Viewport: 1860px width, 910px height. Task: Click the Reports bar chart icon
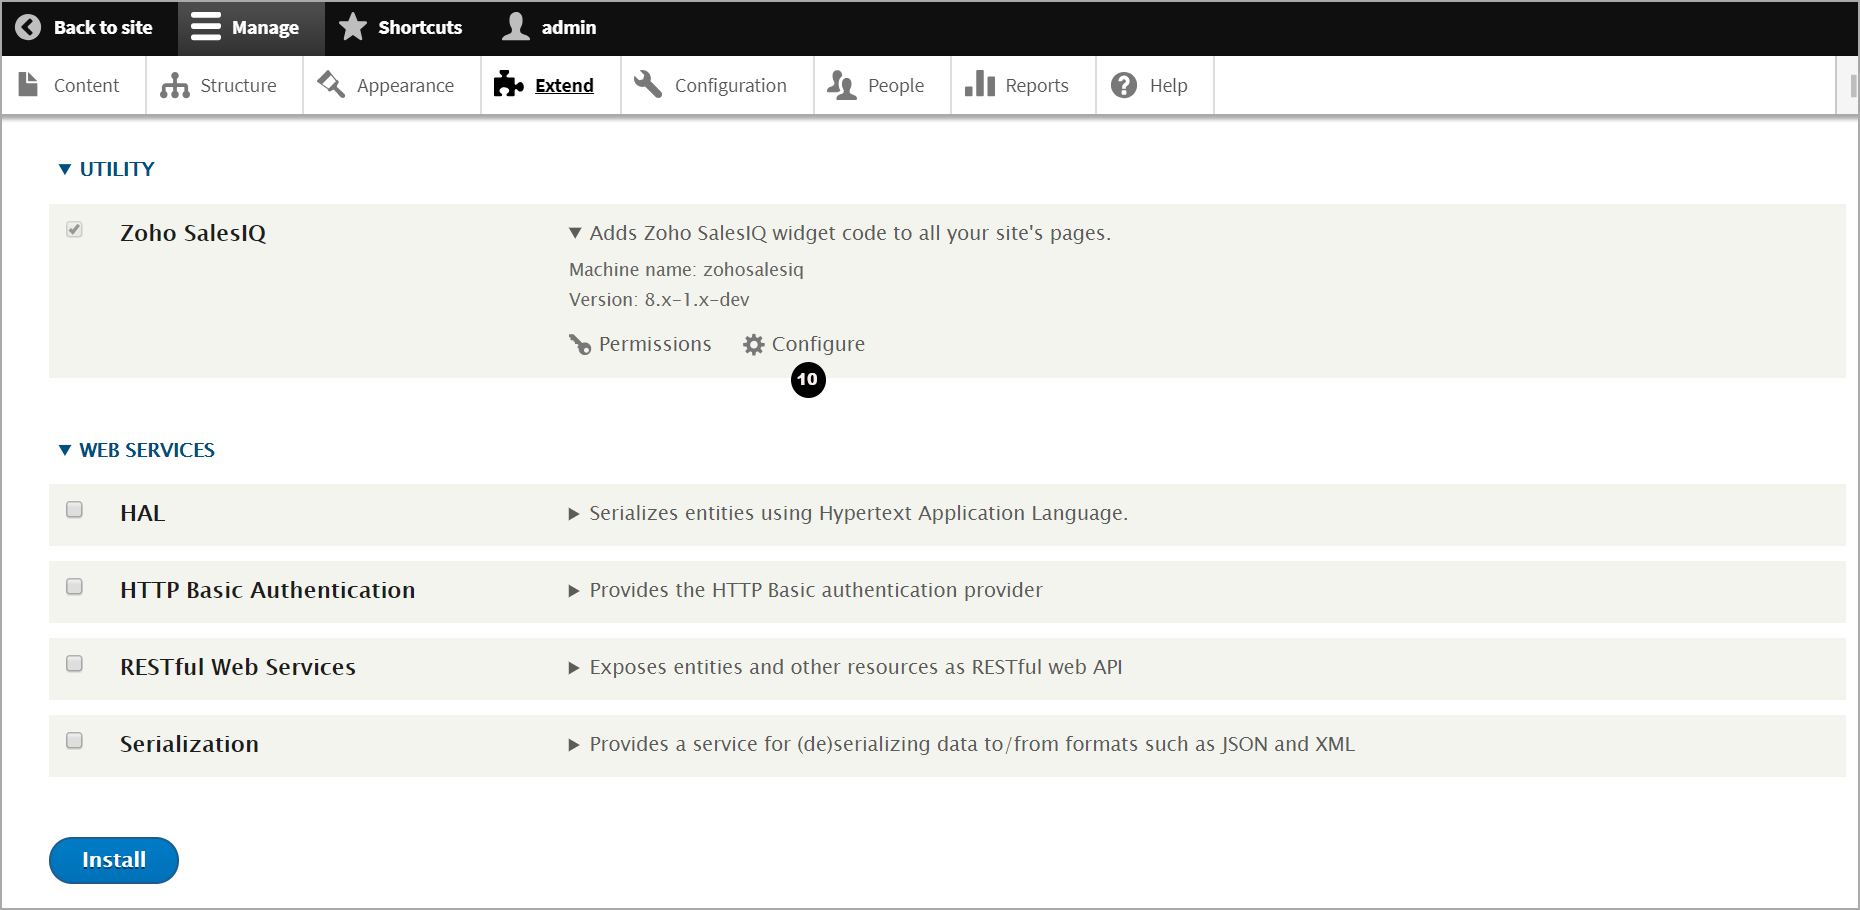(x=980, y=85)
